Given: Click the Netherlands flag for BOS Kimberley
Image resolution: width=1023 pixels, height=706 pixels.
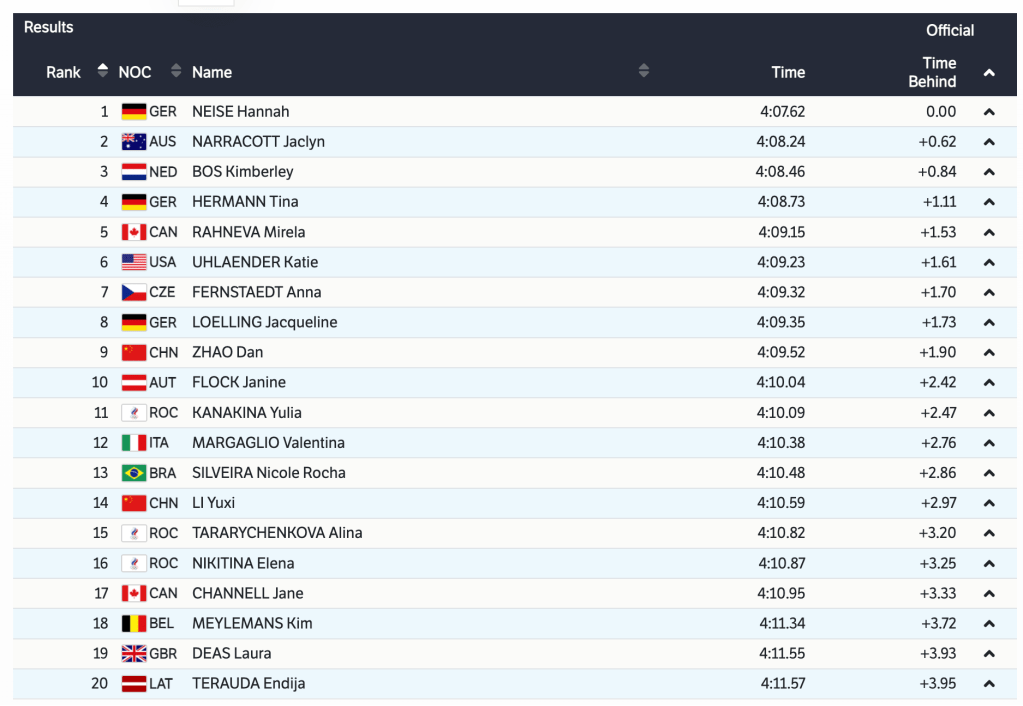Looking at the screenshot, I should (x=134, y=172).
